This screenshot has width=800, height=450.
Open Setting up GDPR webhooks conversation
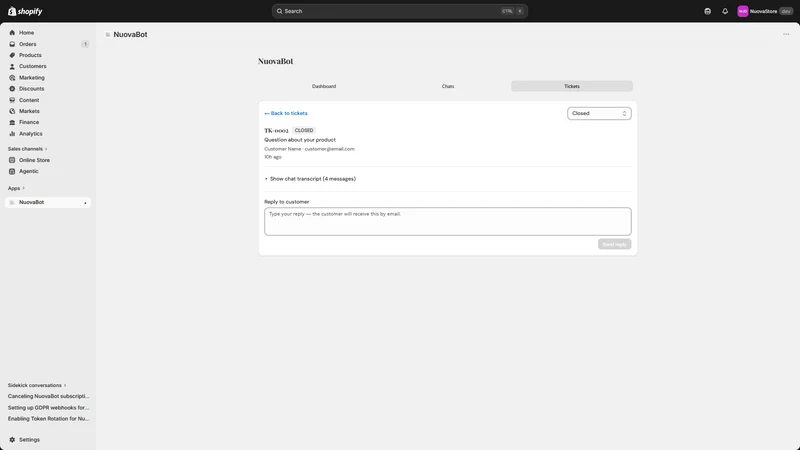pyautogui.click(x=48, y=408)
